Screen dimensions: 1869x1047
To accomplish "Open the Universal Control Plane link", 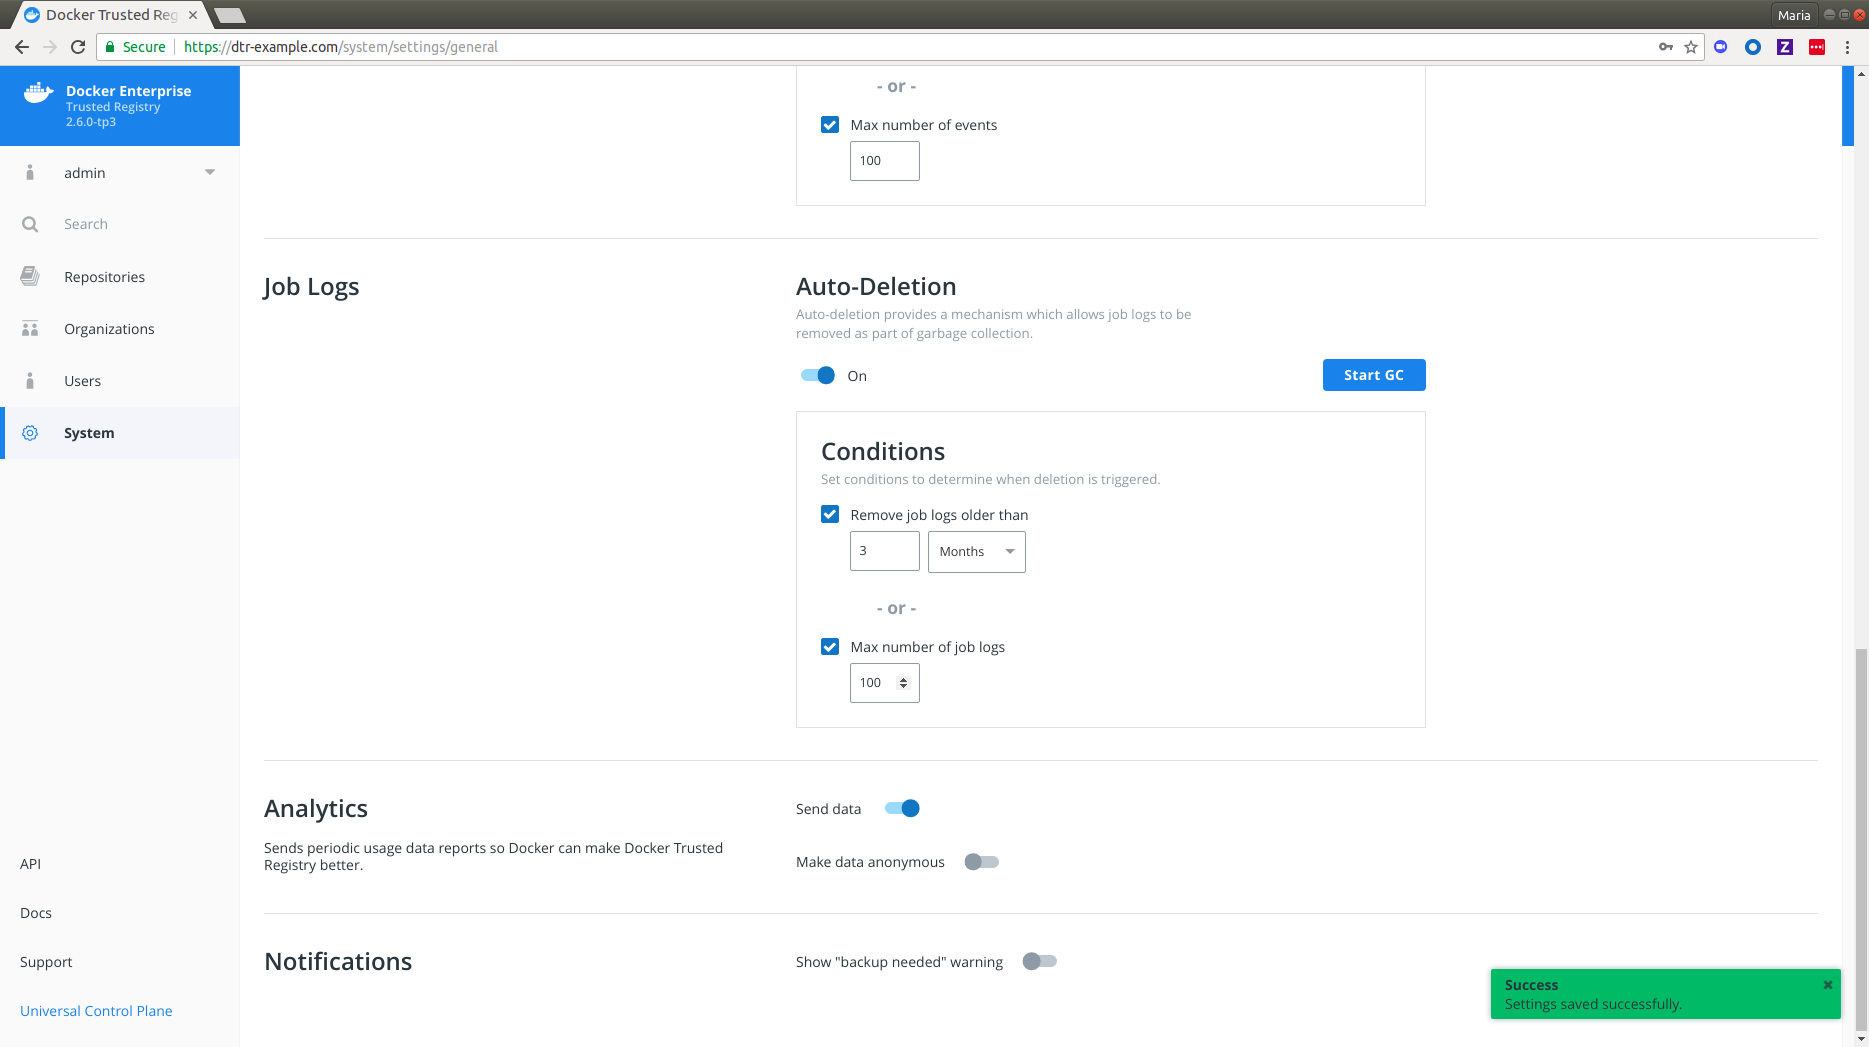I will (x=96, y=1011).
